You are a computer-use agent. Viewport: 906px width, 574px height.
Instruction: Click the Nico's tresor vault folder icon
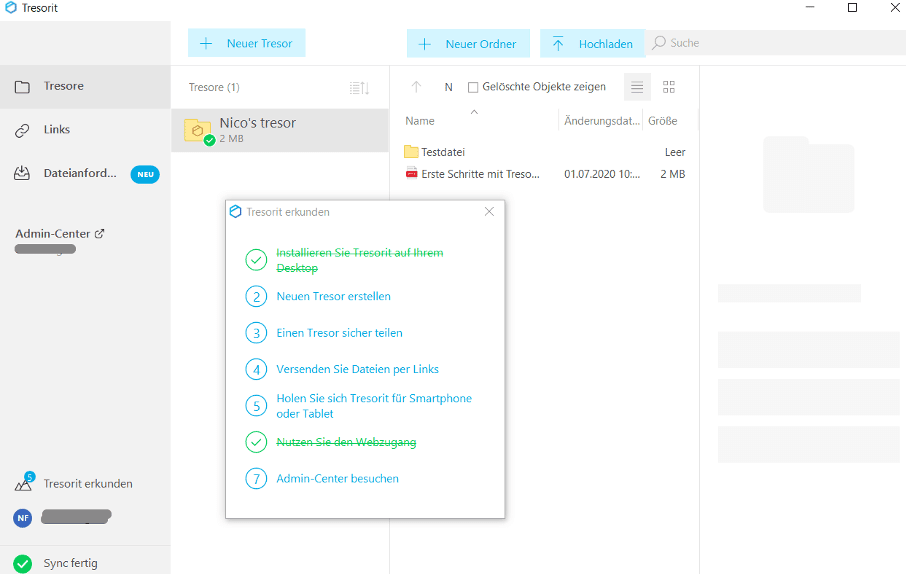pyautogui.click(x=198, y=131)
